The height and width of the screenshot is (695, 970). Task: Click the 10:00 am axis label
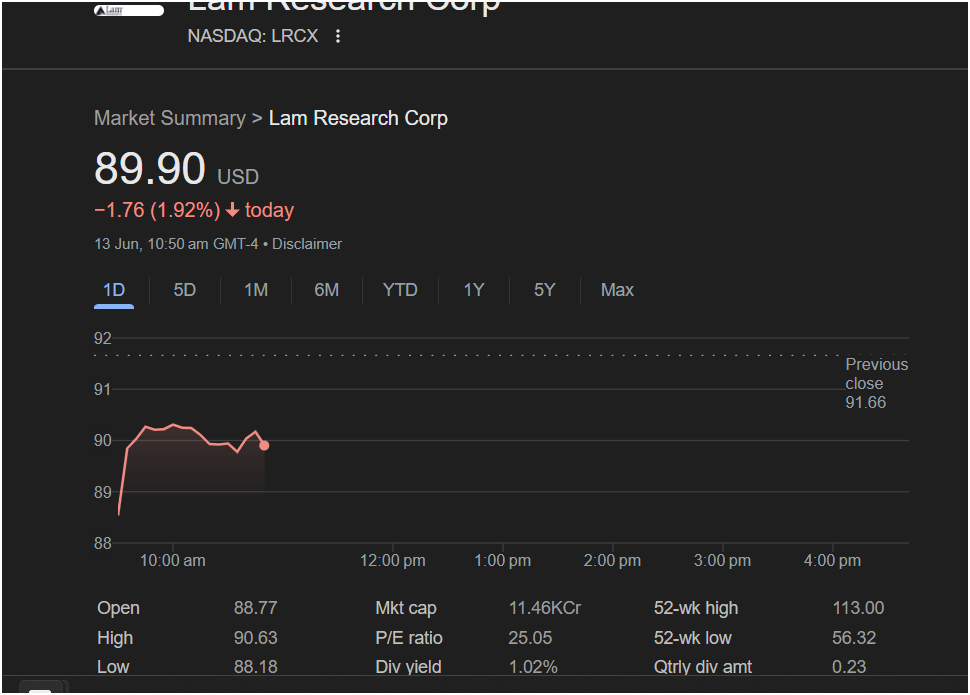[x=173, y=561]
